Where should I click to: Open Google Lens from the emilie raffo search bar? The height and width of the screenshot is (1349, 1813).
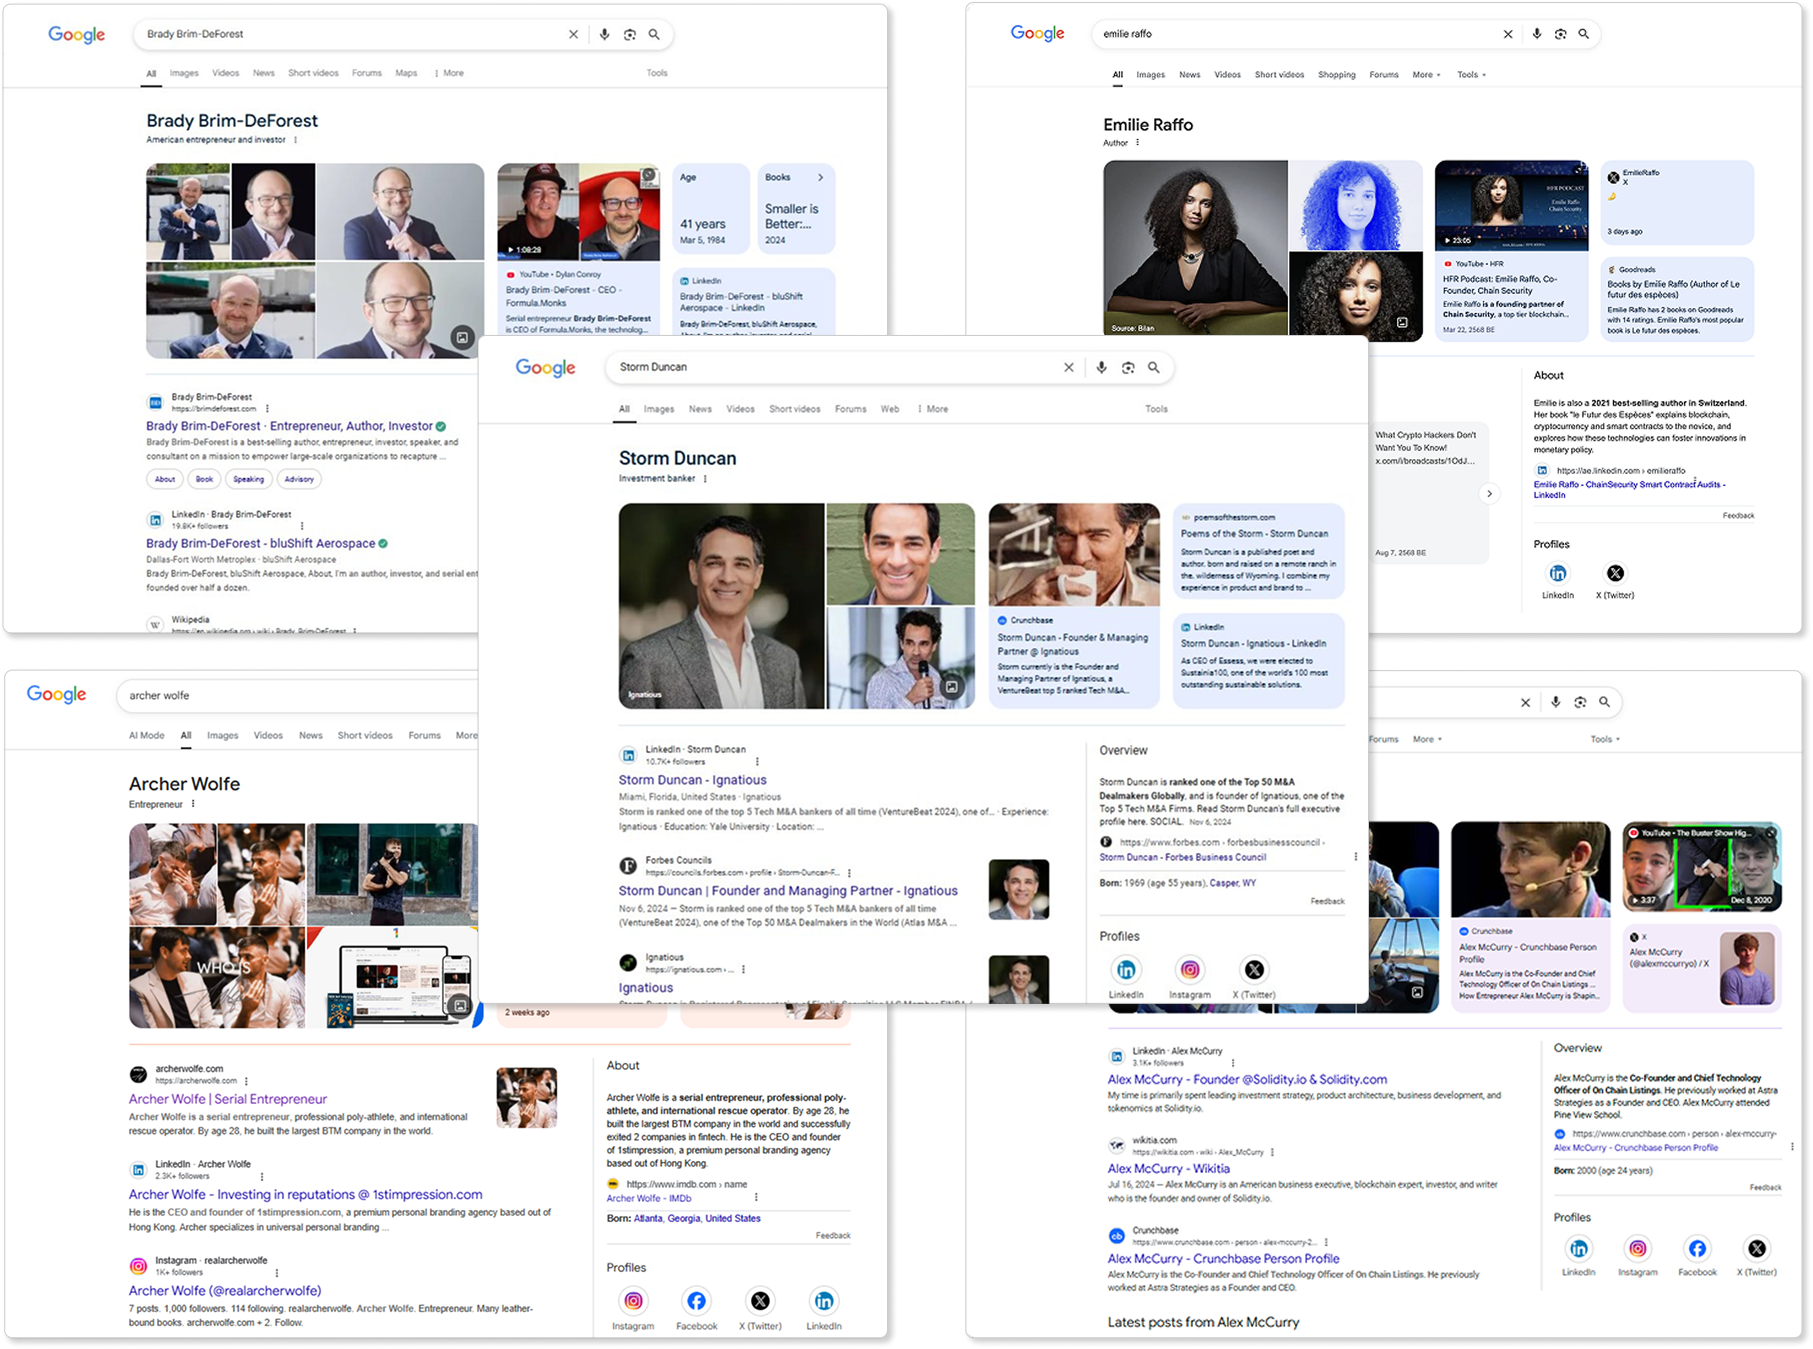coord(1560,33)
